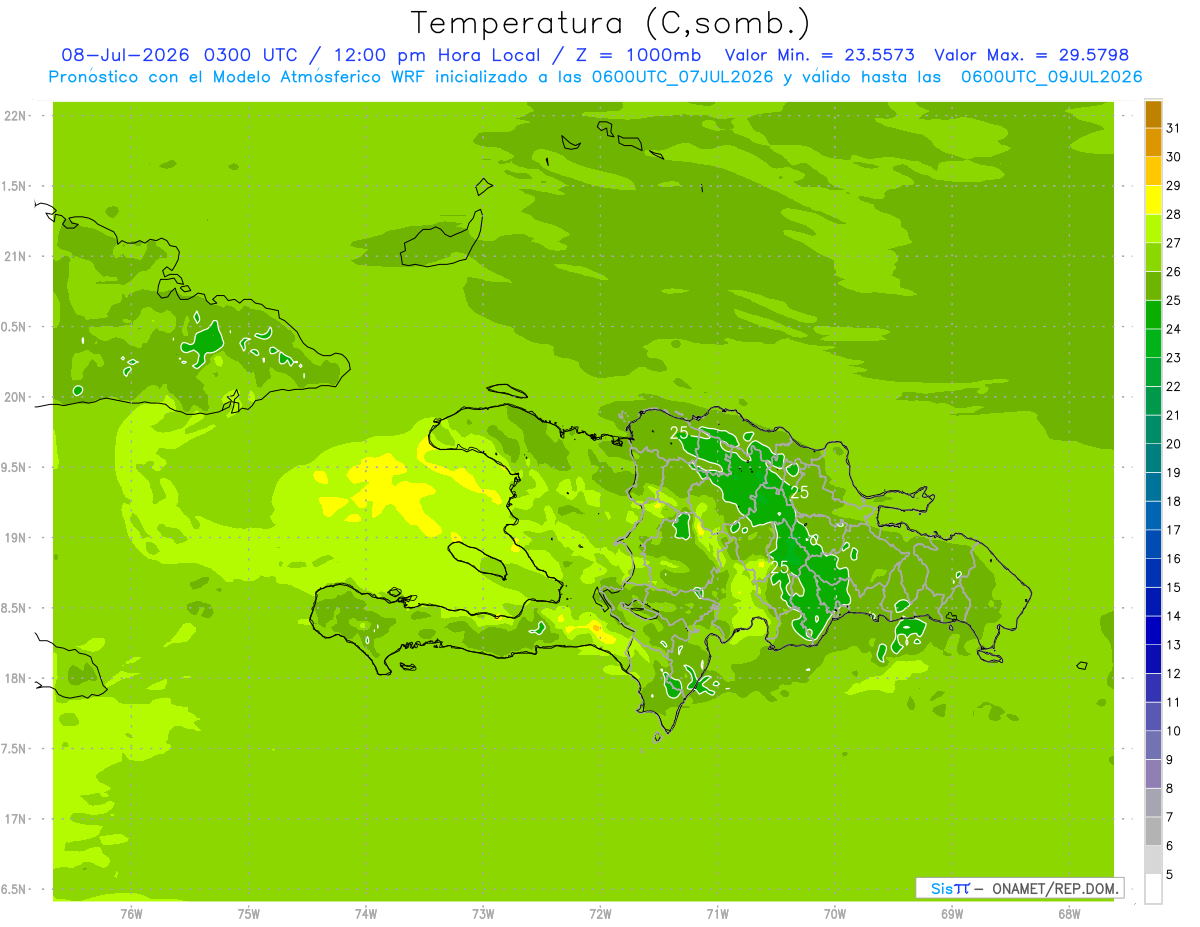Click the color scale label "27"
This screenshot has height=927, width=1200.
(x=1174, y=243)
